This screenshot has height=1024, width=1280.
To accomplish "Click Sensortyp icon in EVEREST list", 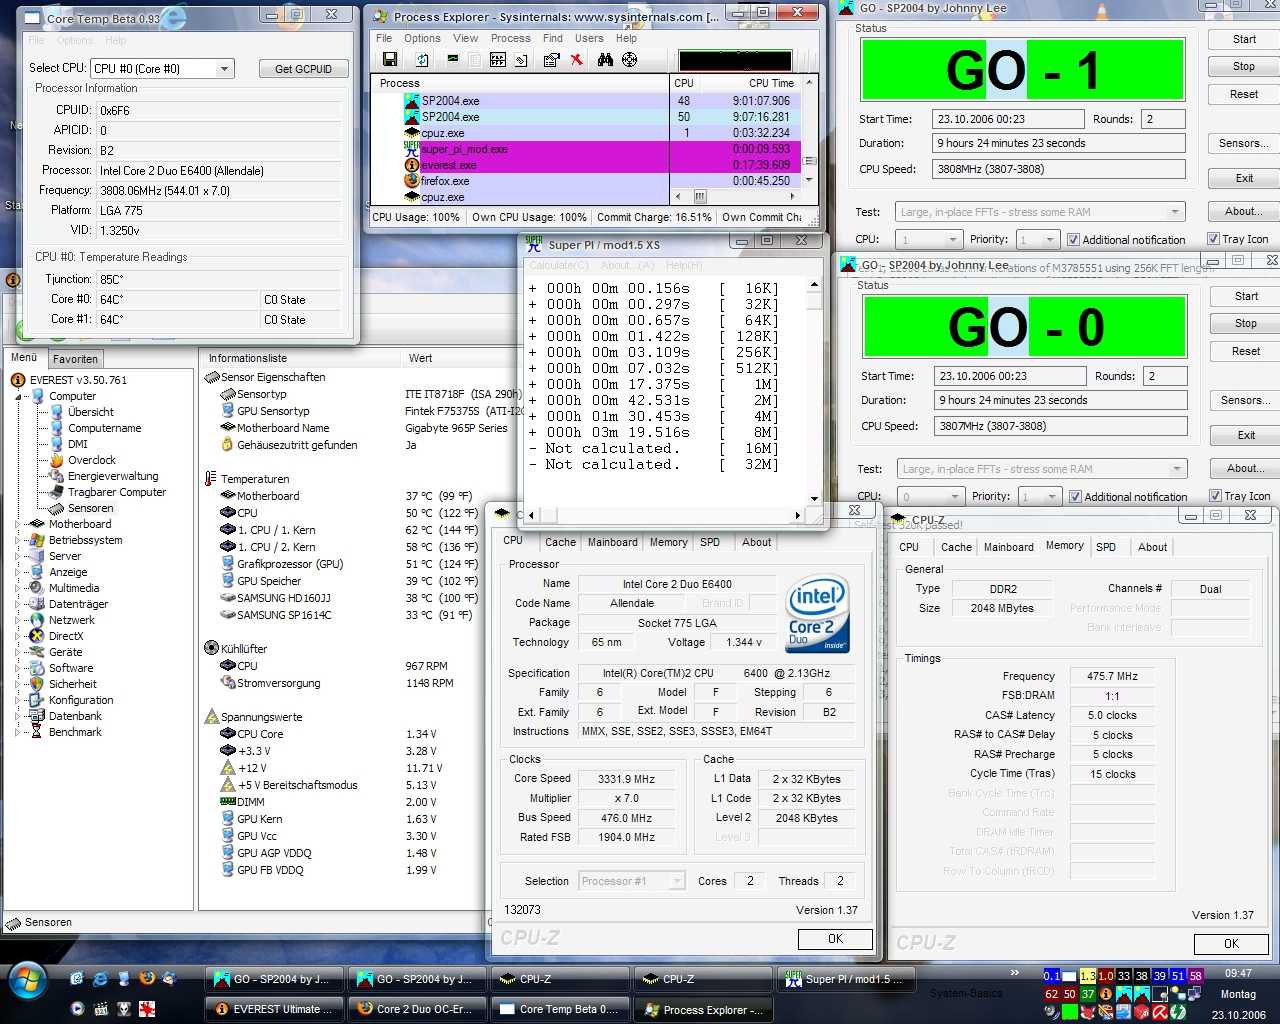I will tap(228, 394).
